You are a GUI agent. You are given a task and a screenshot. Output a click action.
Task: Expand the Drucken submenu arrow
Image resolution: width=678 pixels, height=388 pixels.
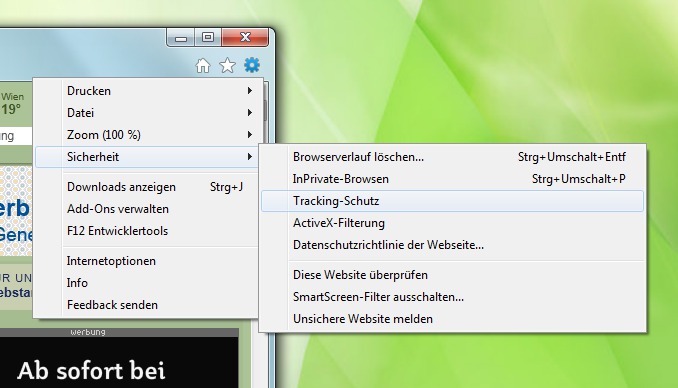250,90
